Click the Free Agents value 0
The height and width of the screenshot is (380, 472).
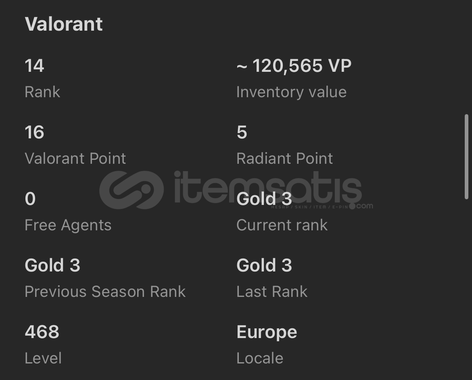click(x=30, y=199)
